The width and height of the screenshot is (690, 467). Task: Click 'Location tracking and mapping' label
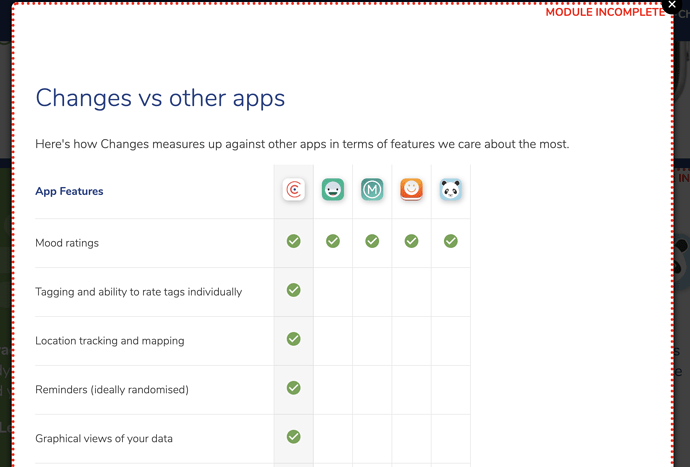[110, 341]
